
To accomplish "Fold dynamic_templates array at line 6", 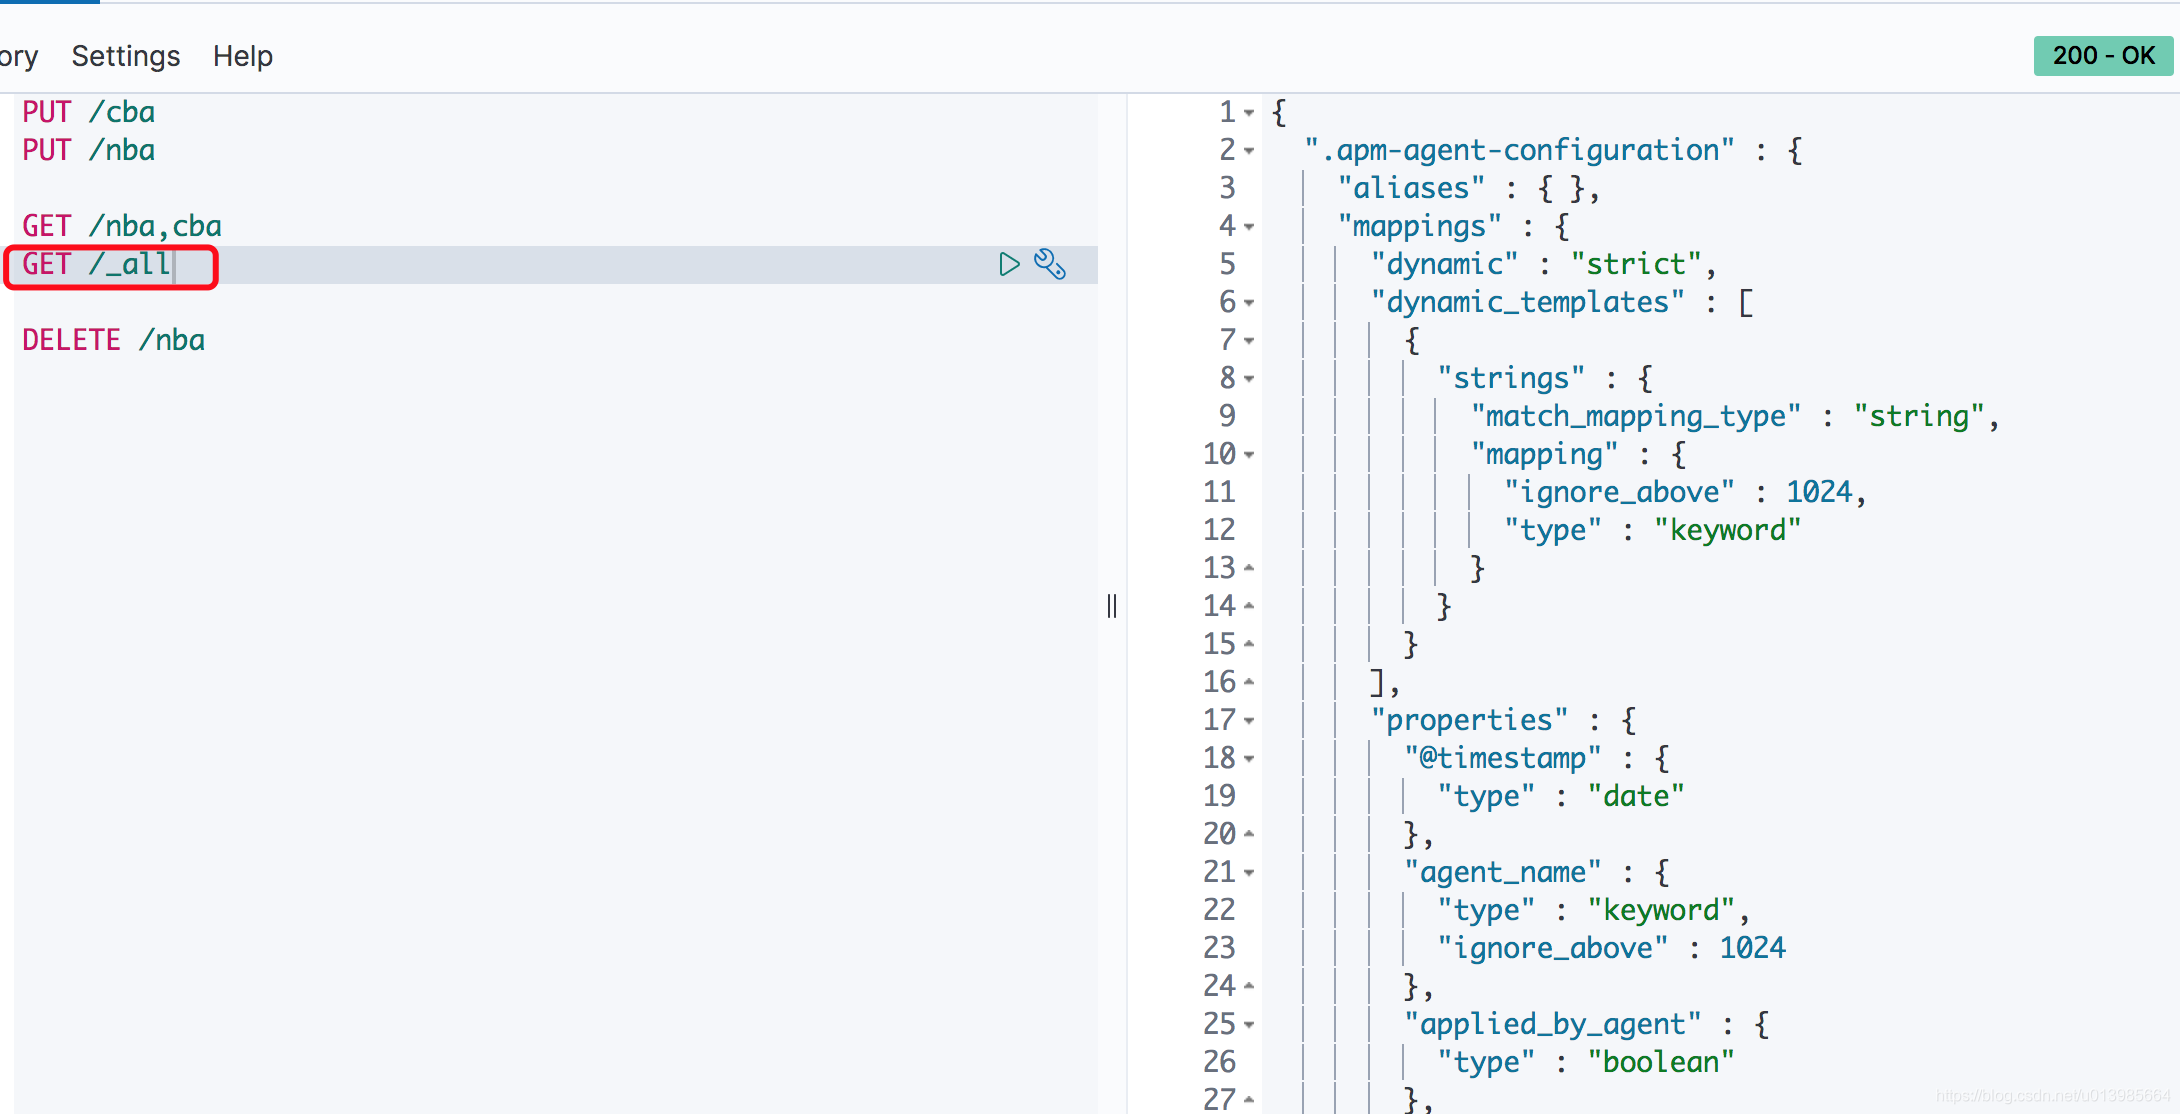I will click(x=1249, y=303).
